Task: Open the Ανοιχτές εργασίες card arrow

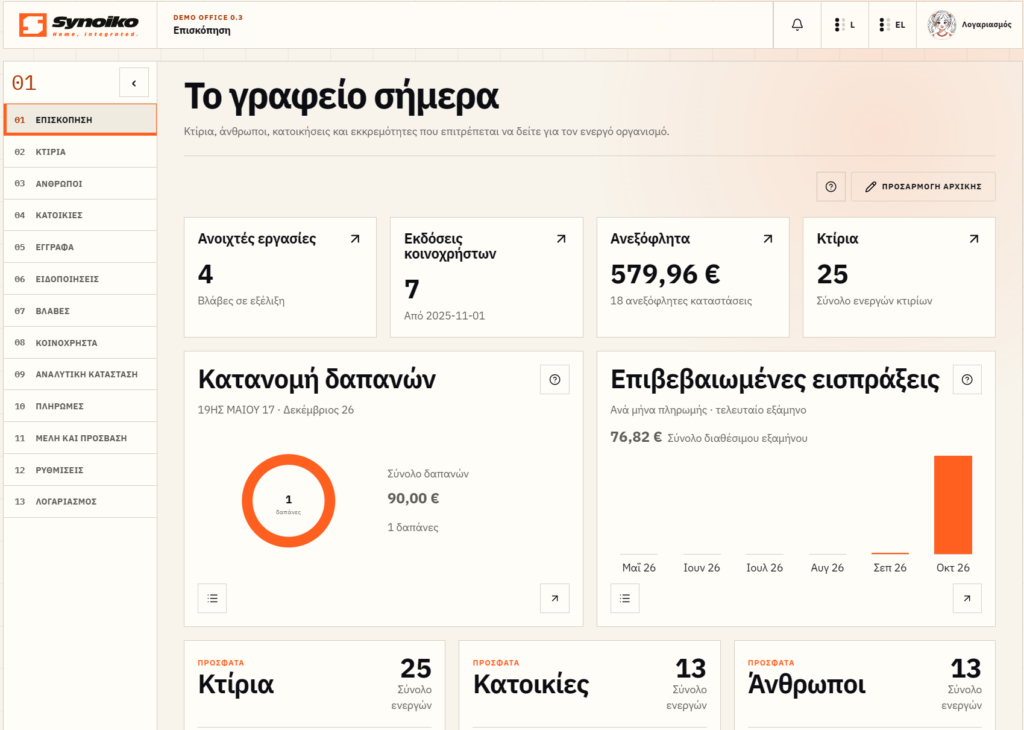Action: pyautogui.click(x=355, y=239)
